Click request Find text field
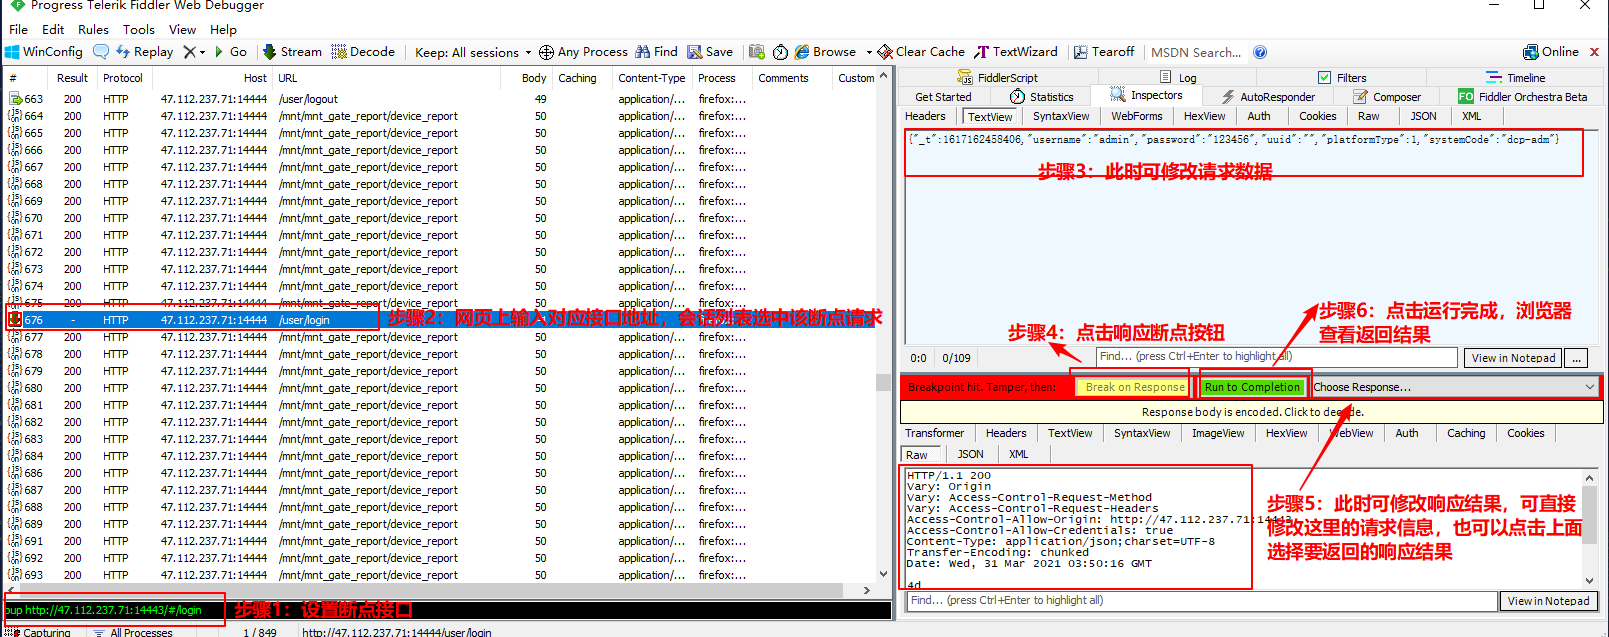This screenshot has height=637, width=1609. pyautogui.click(x=1276, y=356)
